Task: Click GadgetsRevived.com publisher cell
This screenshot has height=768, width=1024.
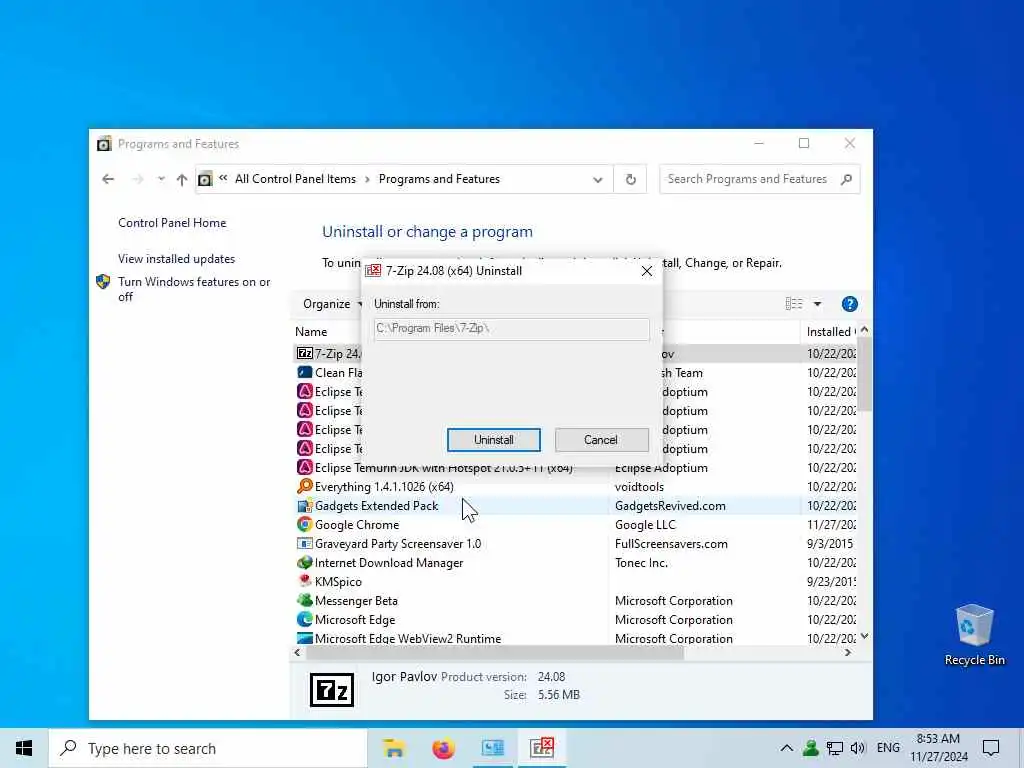Action: click(x=670, y=505)
